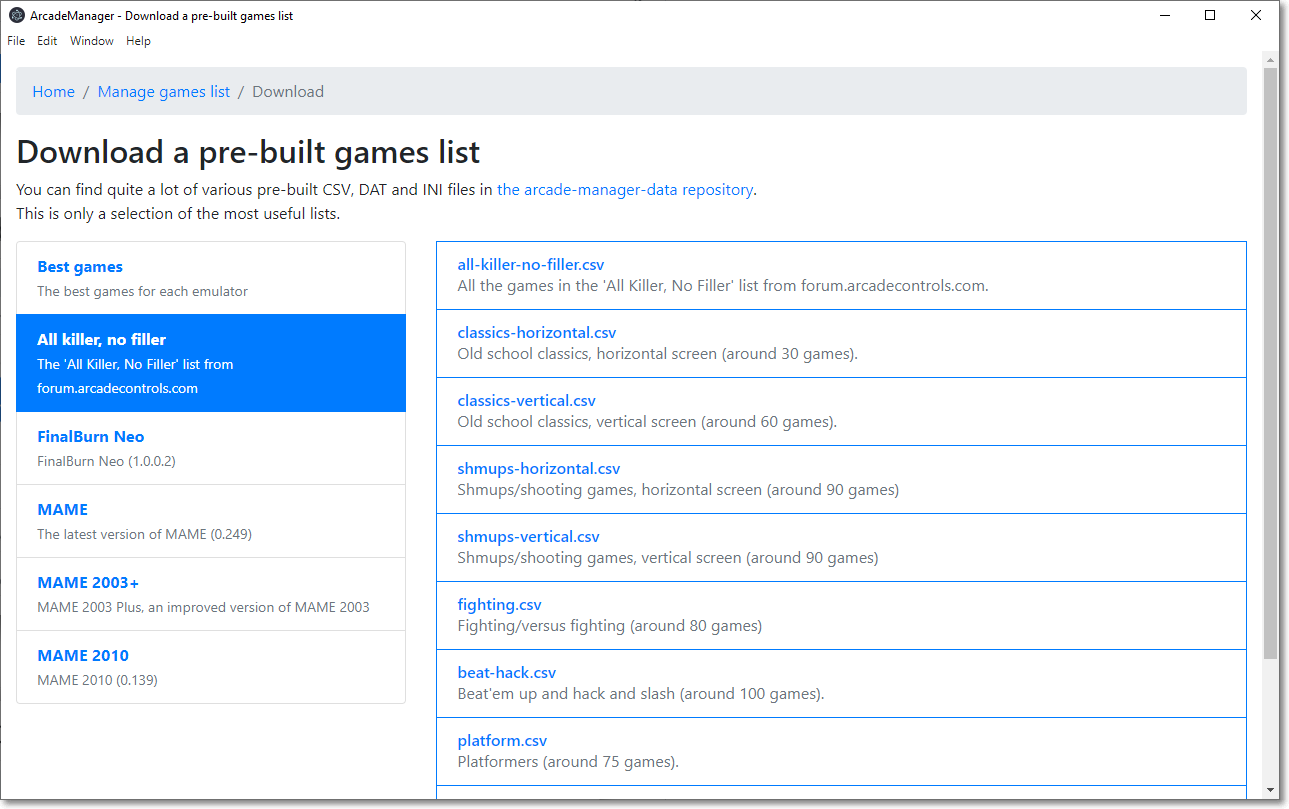Download platform.csv
This screenshot has height=809, width=1289.
502,741
